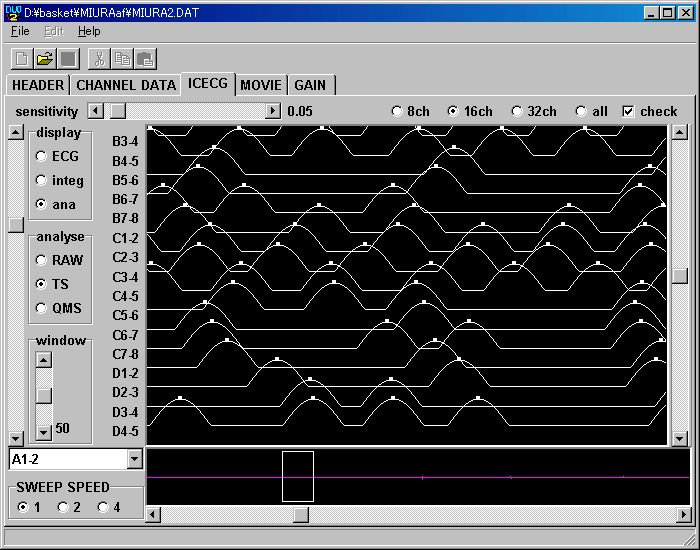The height and width of the screenshot is (550, 700).
Task: Set sweep speed to 4
Action: [103, 507]
